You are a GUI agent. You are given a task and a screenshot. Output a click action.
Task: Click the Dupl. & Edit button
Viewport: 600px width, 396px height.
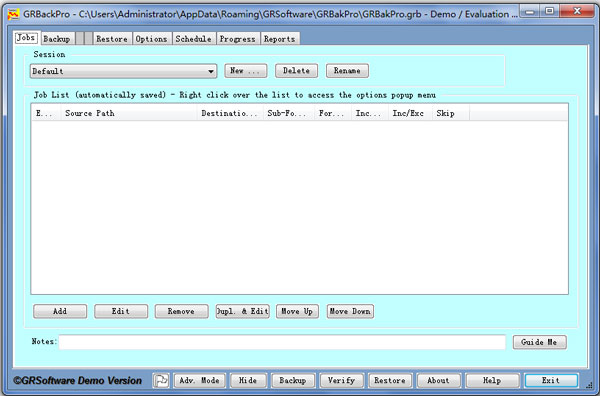242,311
